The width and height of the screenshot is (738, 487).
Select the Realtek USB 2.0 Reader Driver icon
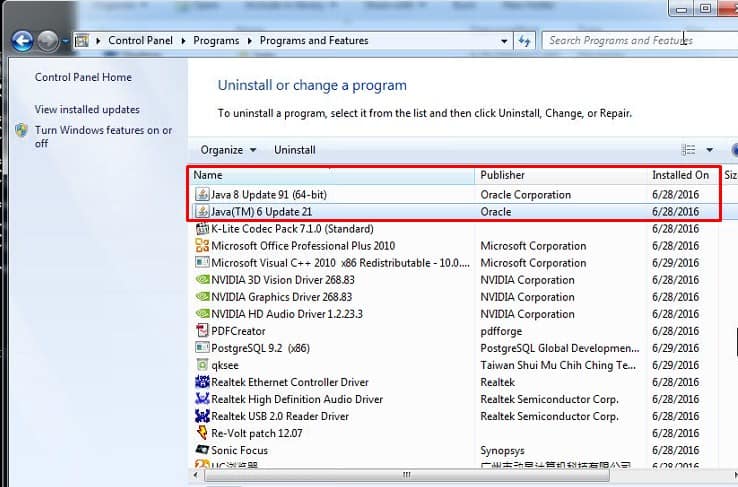(202, 416)
